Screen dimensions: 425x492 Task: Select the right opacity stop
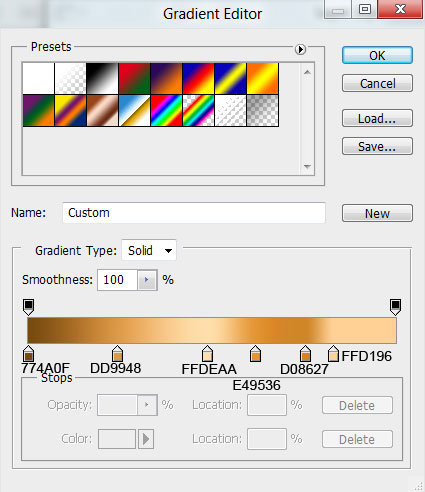(395, 307)
